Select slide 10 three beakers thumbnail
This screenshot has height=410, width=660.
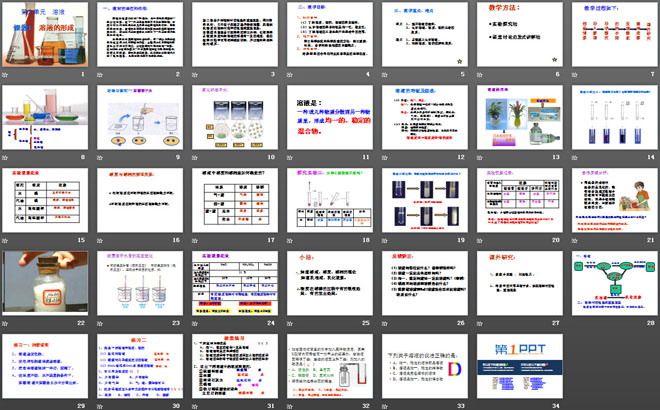(x=235, y=117)
